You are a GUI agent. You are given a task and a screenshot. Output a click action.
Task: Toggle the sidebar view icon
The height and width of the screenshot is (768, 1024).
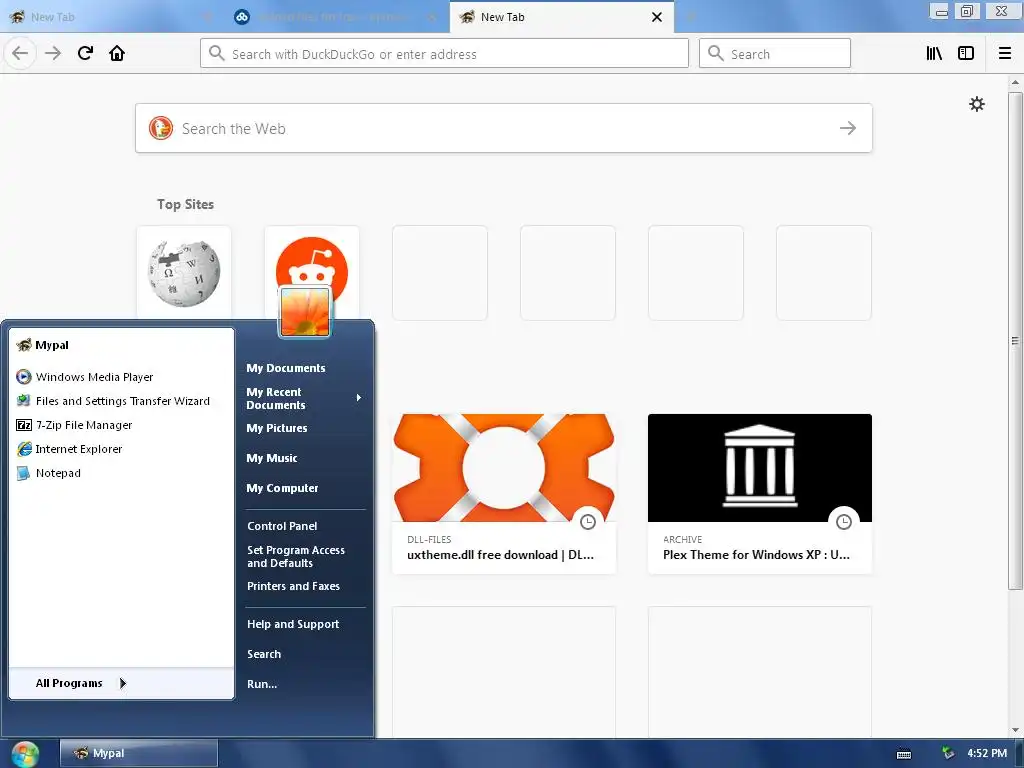click(x=966, y=53)
